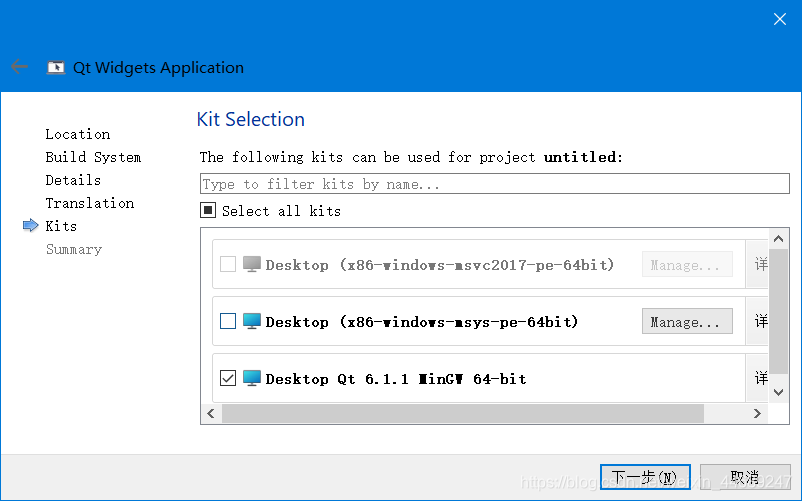Screen dimensions: 802x501
Task: Click the monitor icon for Qt 6.1.1 MinGW kit
Action: (252, 378)
